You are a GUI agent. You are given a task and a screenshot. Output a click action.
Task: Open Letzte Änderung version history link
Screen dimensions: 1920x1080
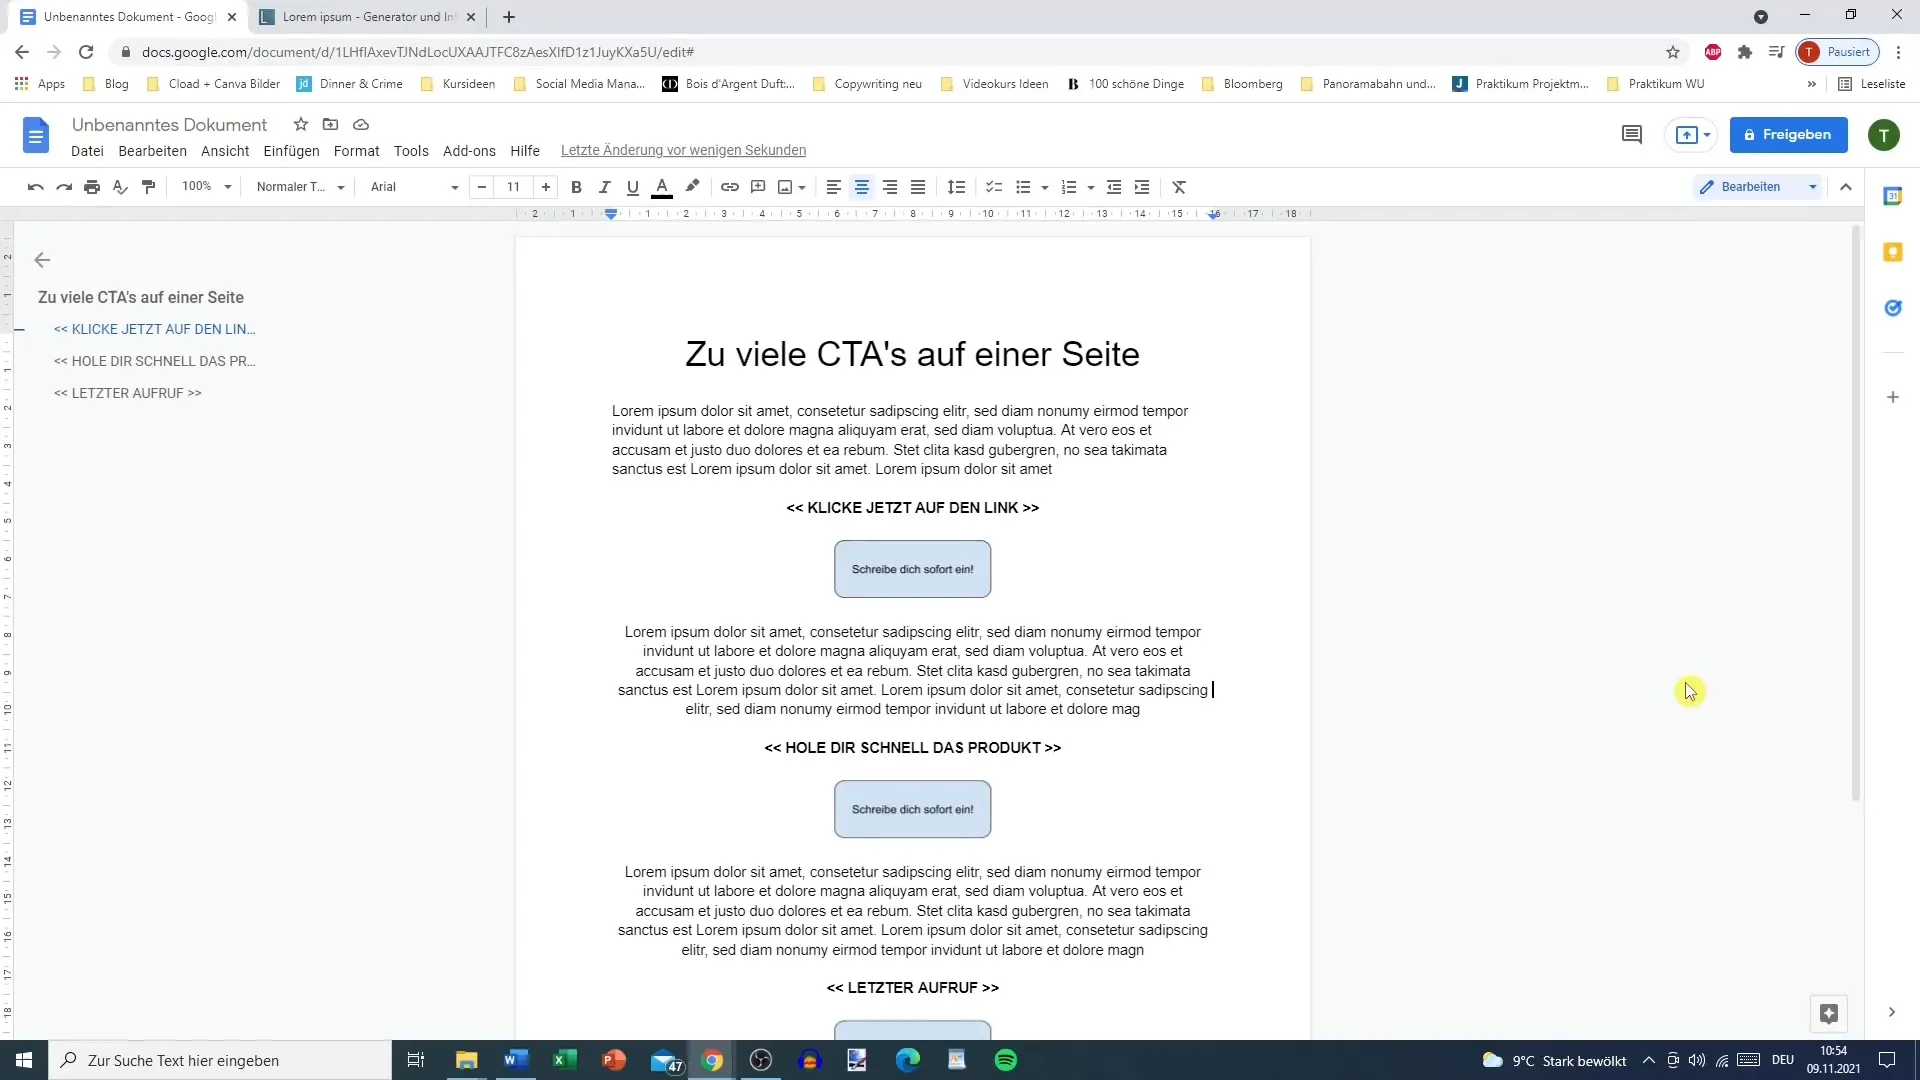(x=683, y=151)
